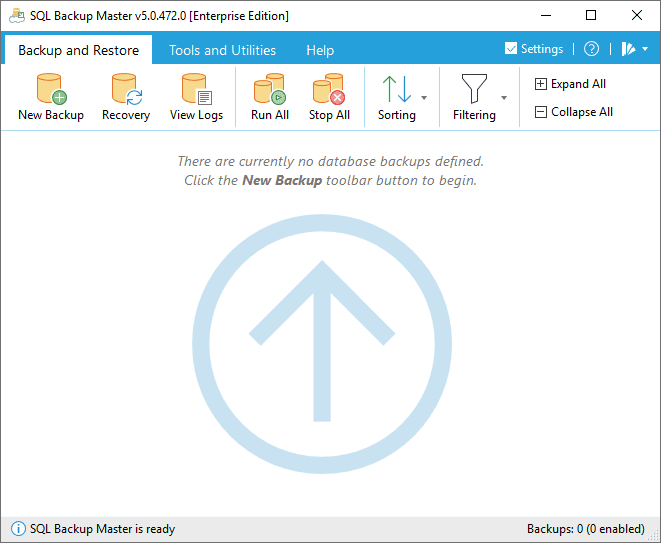The height and width of the screenshot is (543, 661).
Task: Open the Recovery tool
Action: (126, 97)
